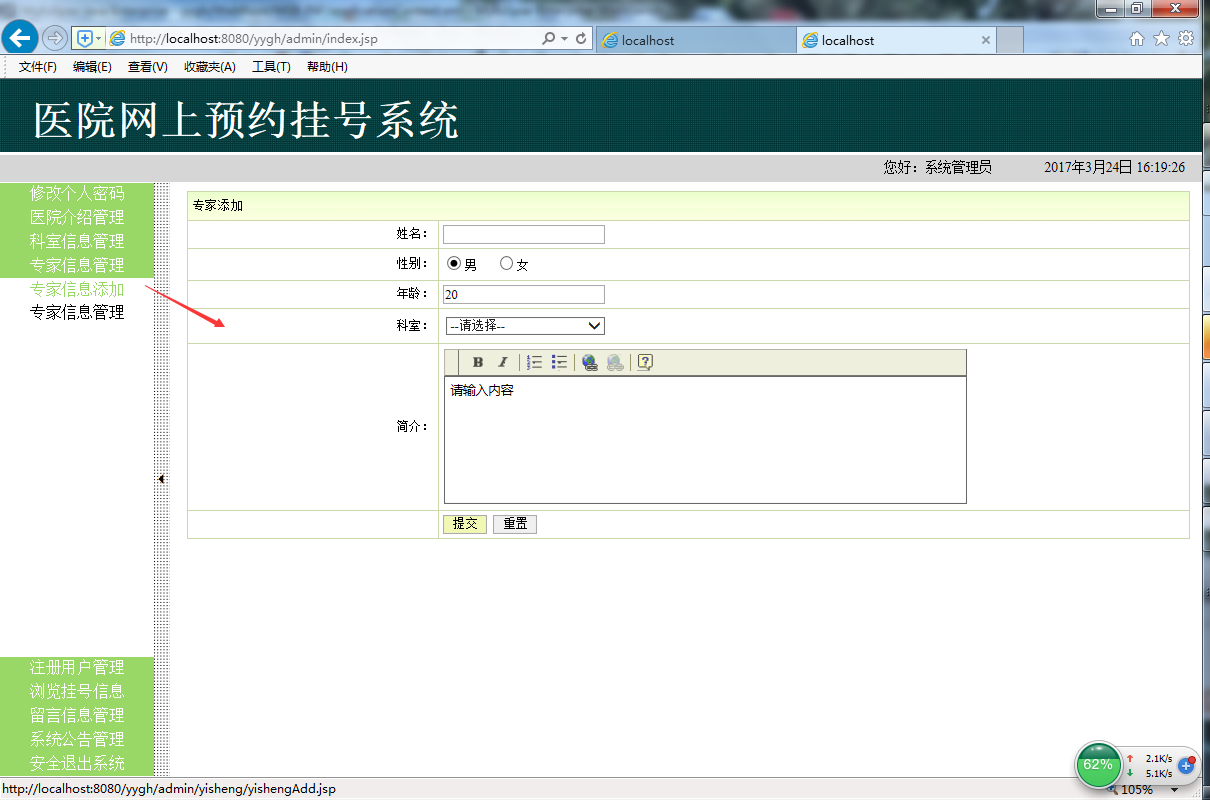This screenshot has width=1210, height=800.
Task: Collapse the sidebar with the black arrow handle
Action: (161, 479)
